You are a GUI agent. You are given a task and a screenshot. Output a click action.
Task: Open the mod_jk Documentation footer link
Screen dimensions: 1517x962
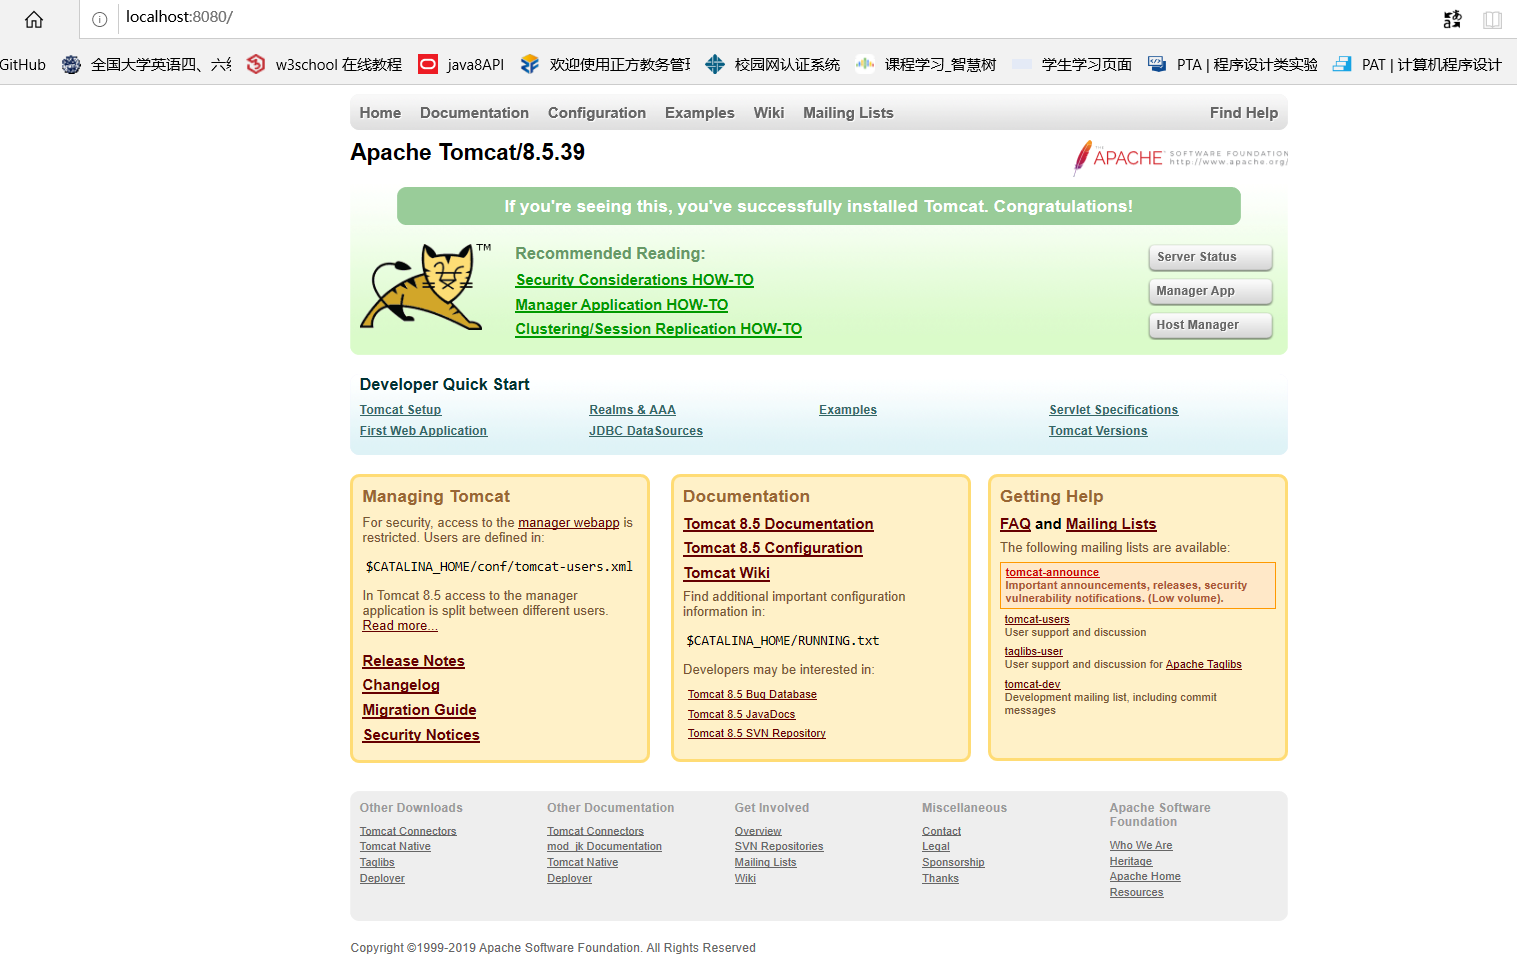[604, 847]
